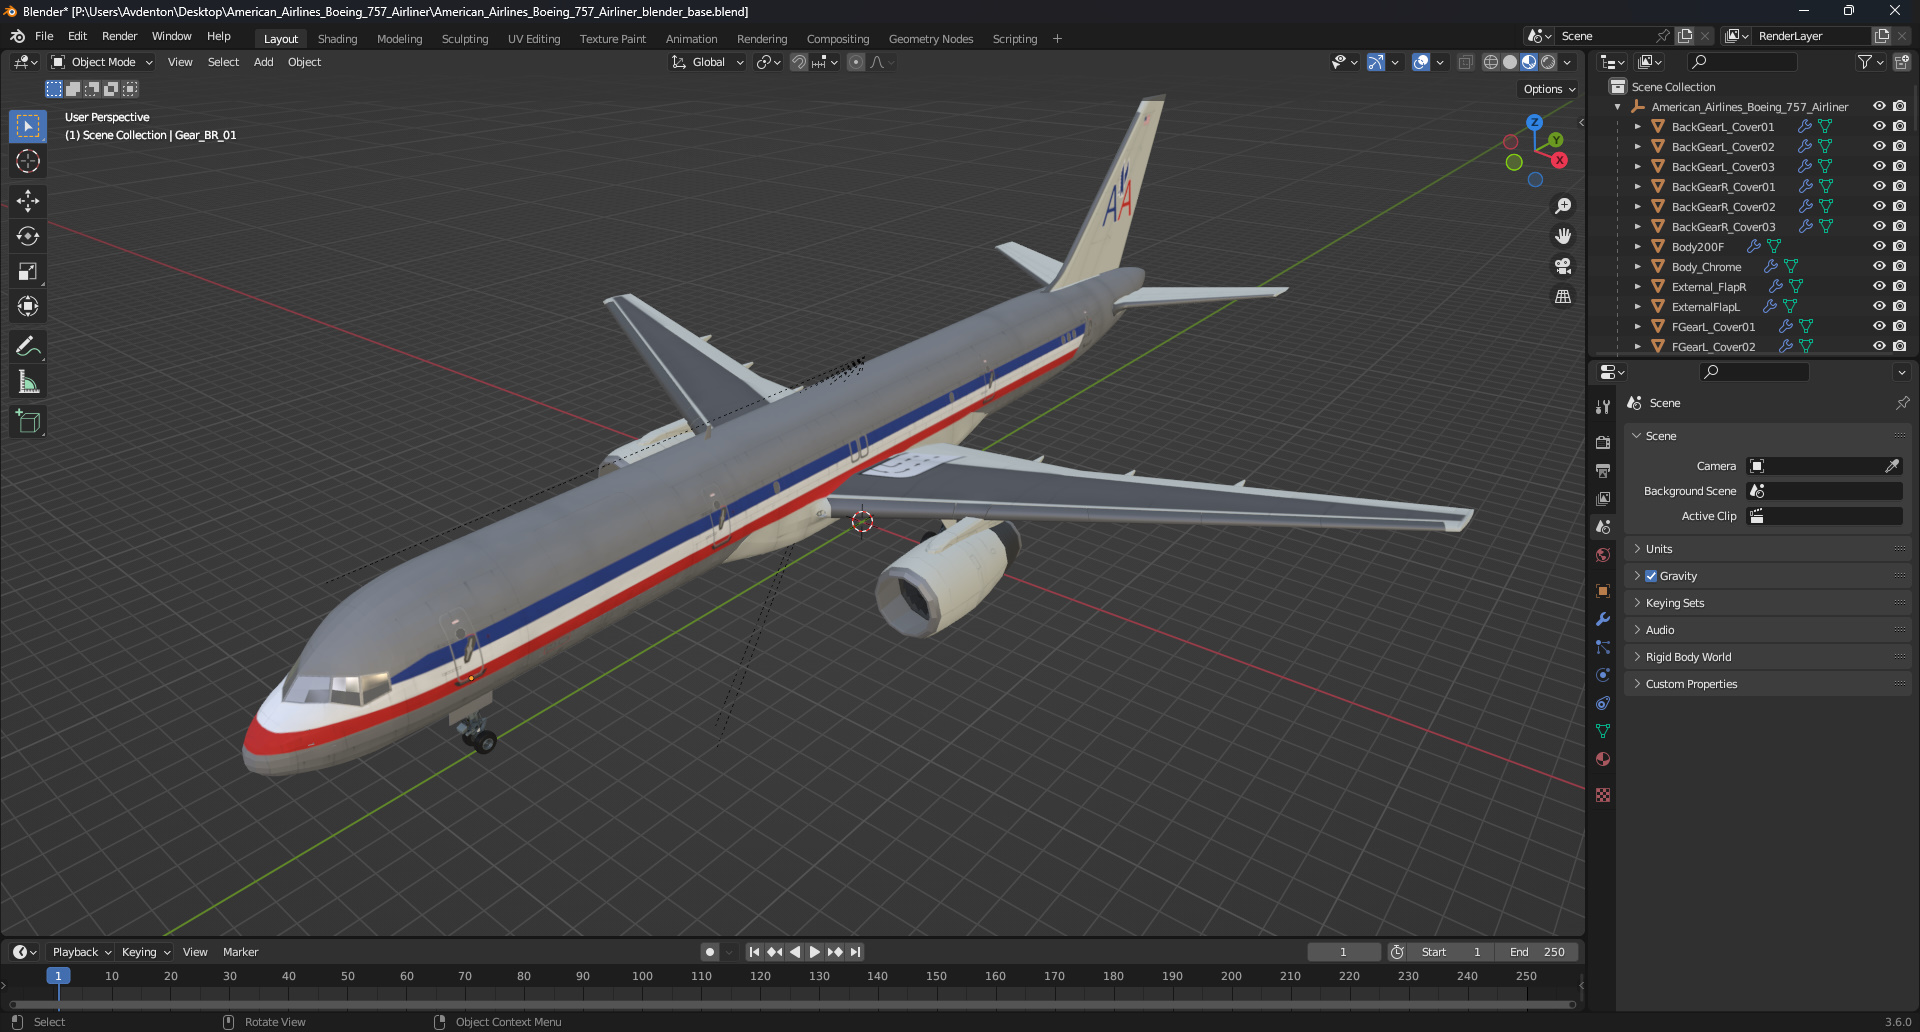Hide Body200F eye icon
Image resolution: width=1920 pixels, height=1032 pixels.
coord(1879,247)
